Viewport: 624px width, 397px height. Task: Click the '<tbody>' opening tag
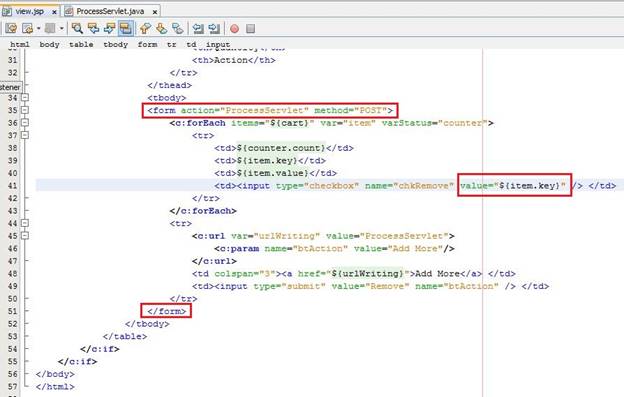(x=167, y=98)
